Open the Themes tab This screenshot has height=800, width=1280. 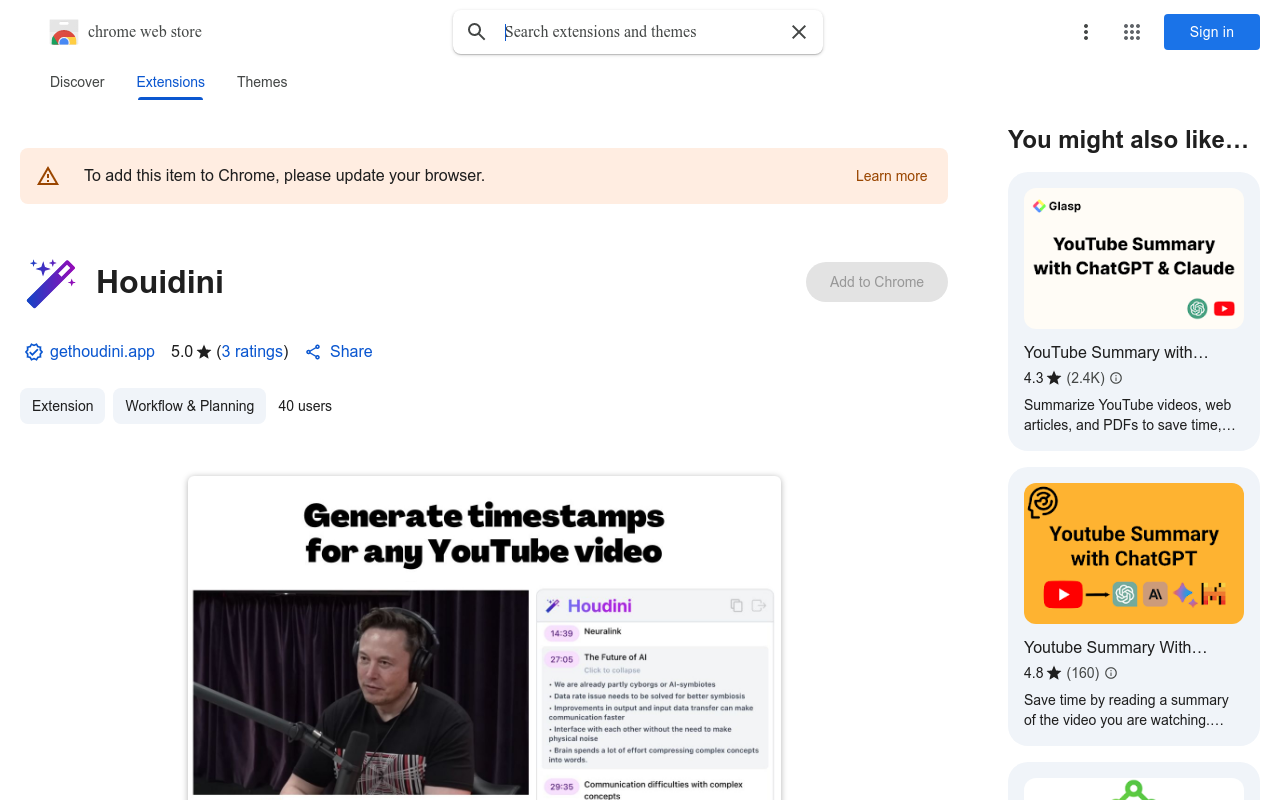[x=262, y=82]
